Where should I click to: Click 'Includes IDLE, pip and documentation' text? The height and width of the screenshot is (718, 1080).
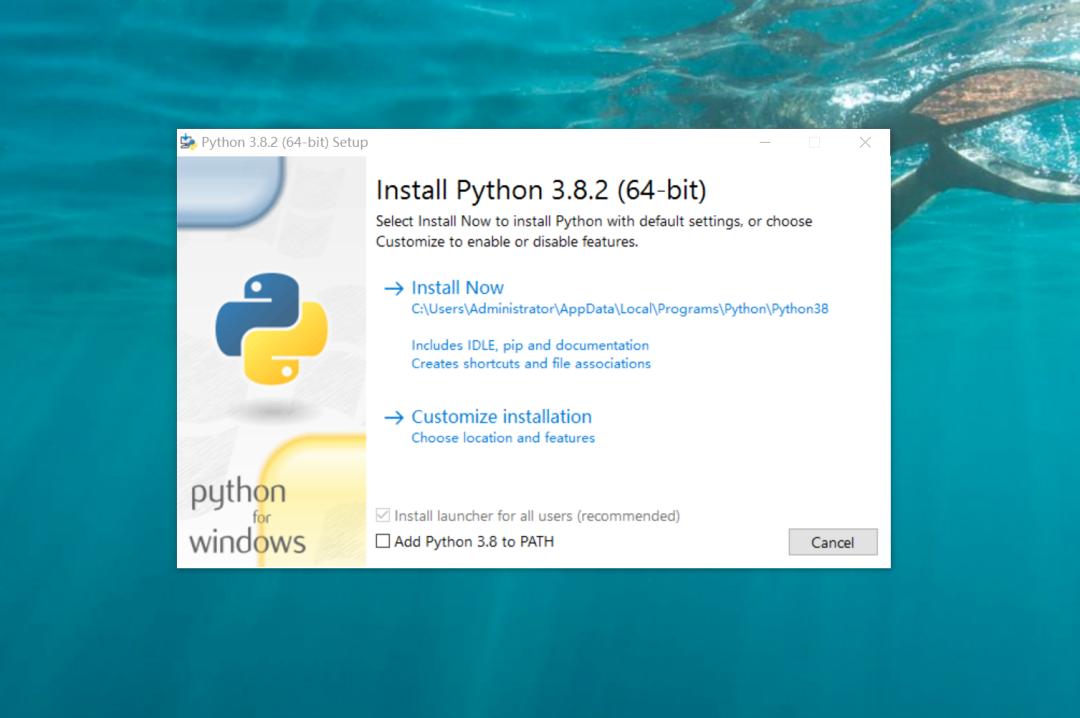(530, 345)
